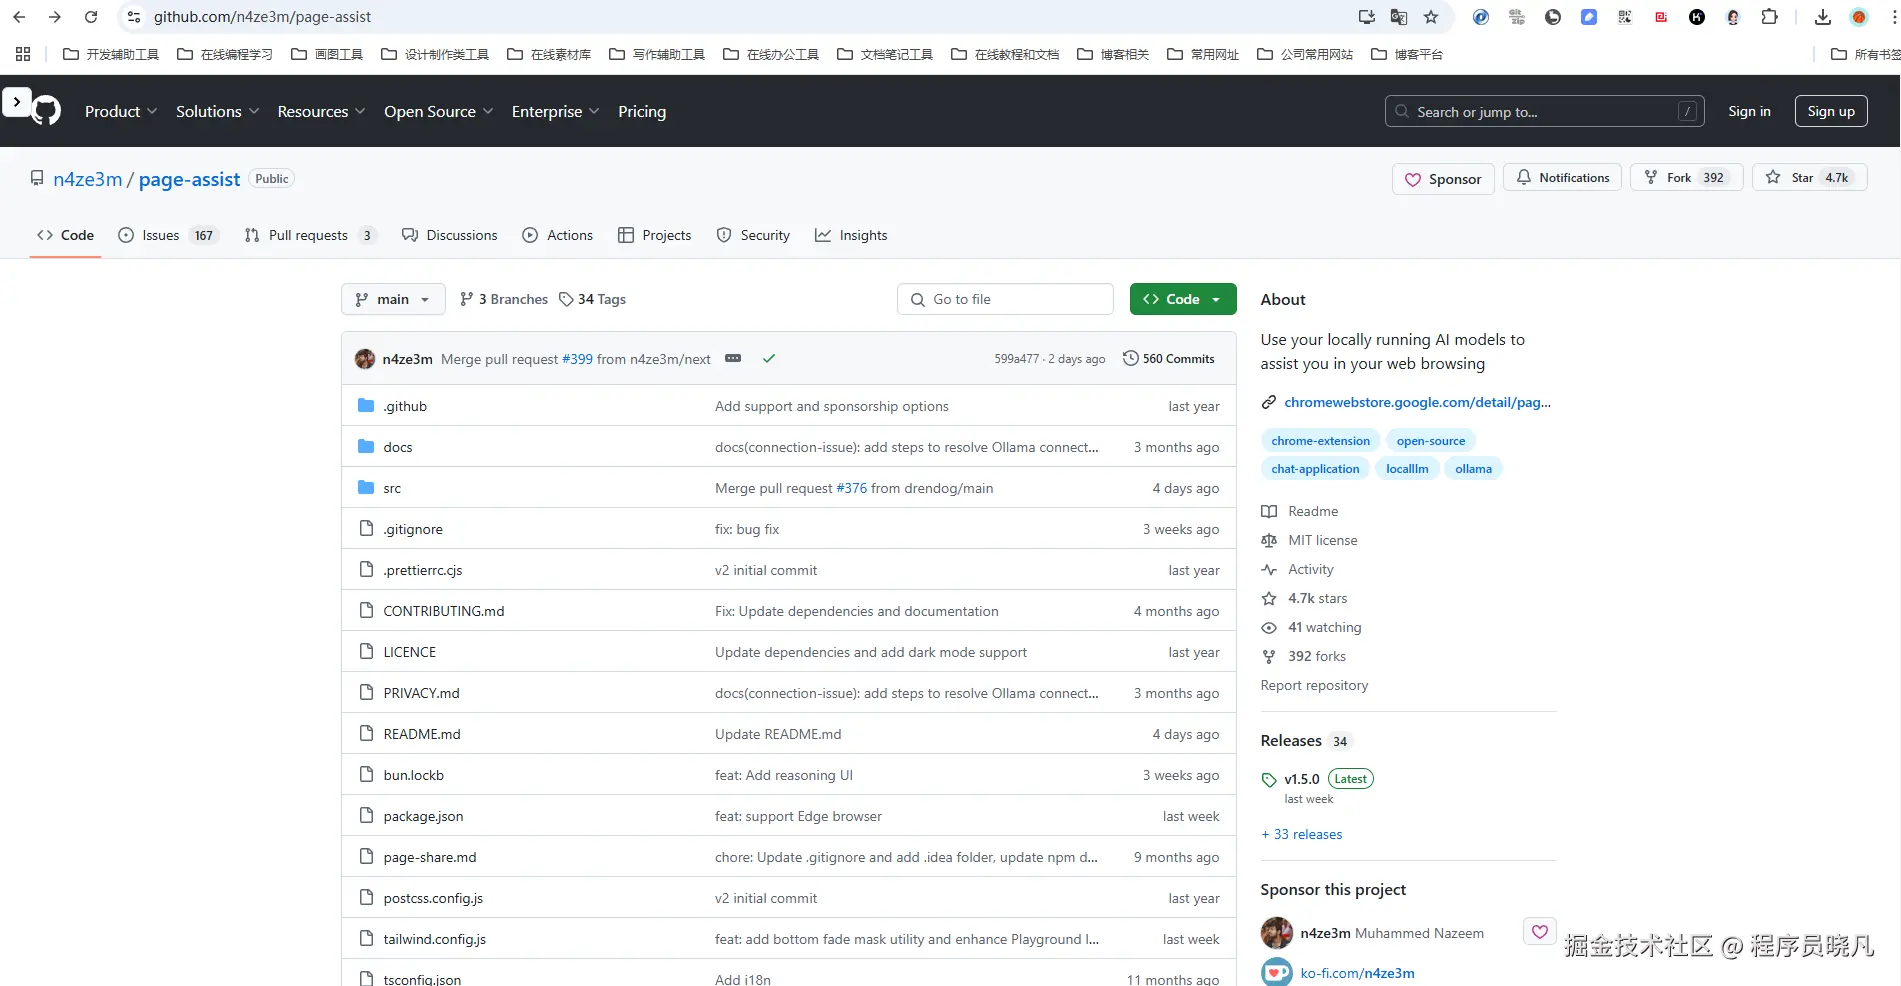1901x986 pixels.
Task: Click the sponsor heart button beside n4ze3m
Action: [1540, 932]
